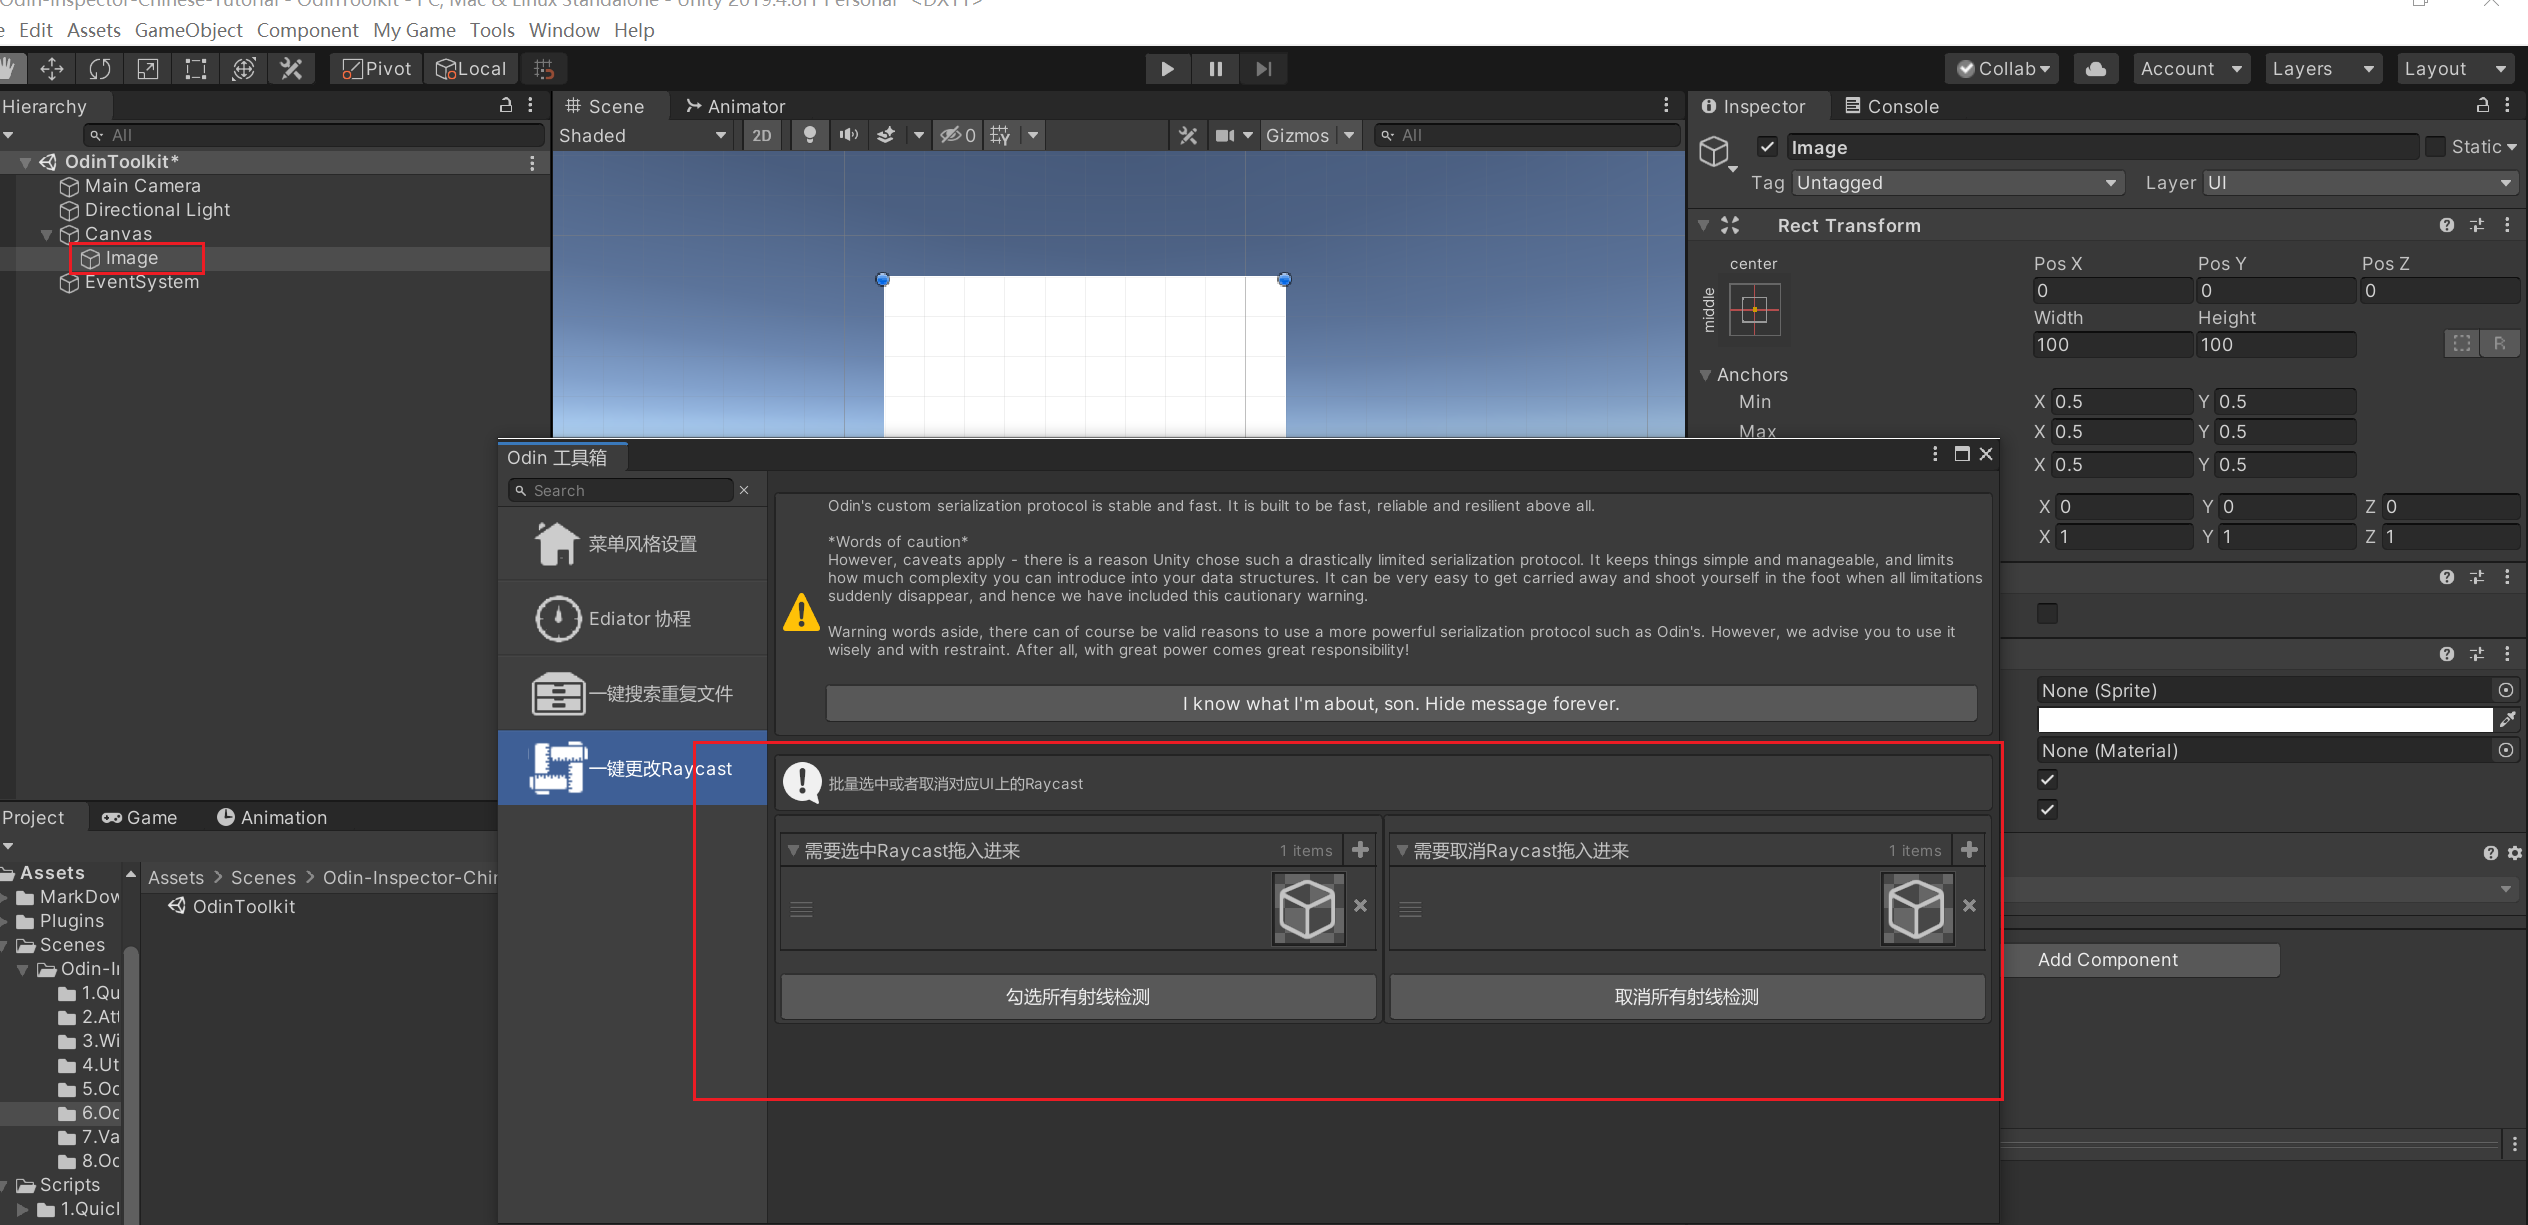
Task: Toggle Image object active checkbox
Action: pos(1767,147)
